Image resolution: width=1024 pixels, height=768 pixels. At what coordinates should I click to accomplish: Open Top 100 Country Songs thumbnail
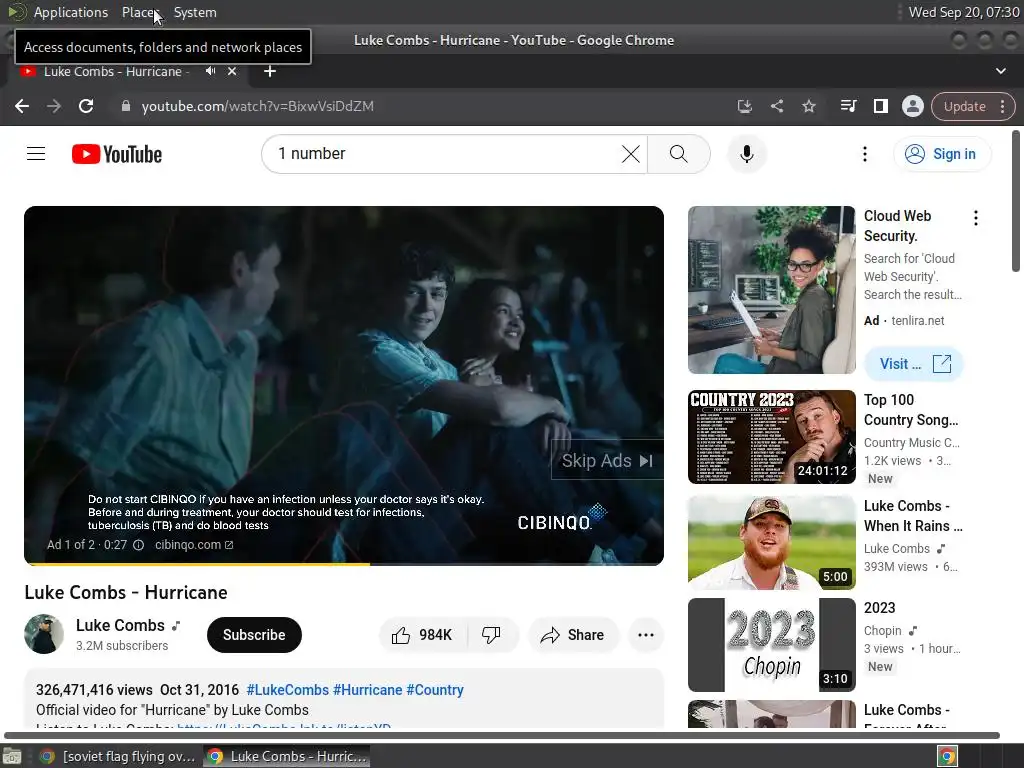tap(771, 437)
